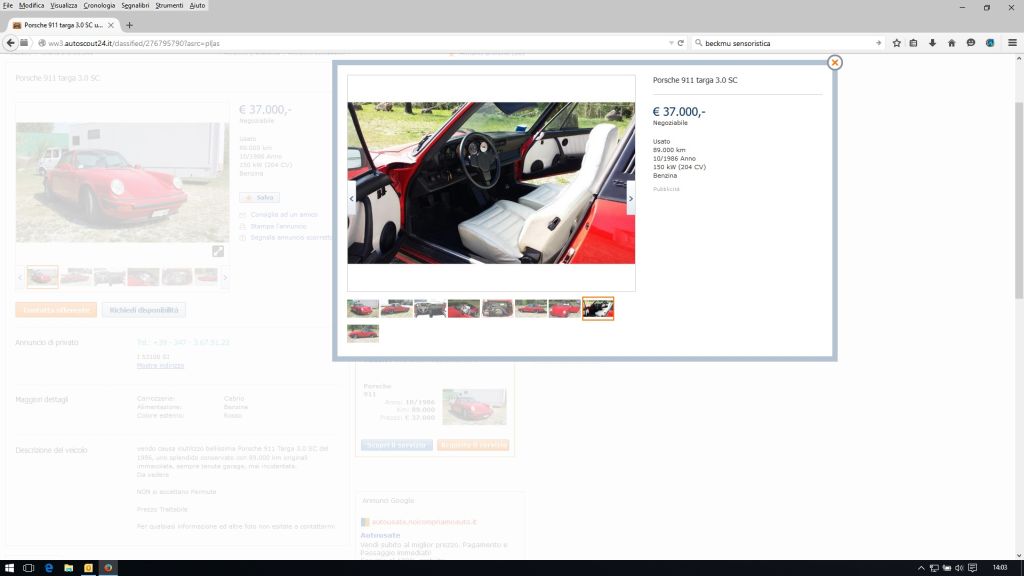Click dimmed Salva button behind lightbox
The height and width of the screenshot is (576, 1024).
pos(259,197)
